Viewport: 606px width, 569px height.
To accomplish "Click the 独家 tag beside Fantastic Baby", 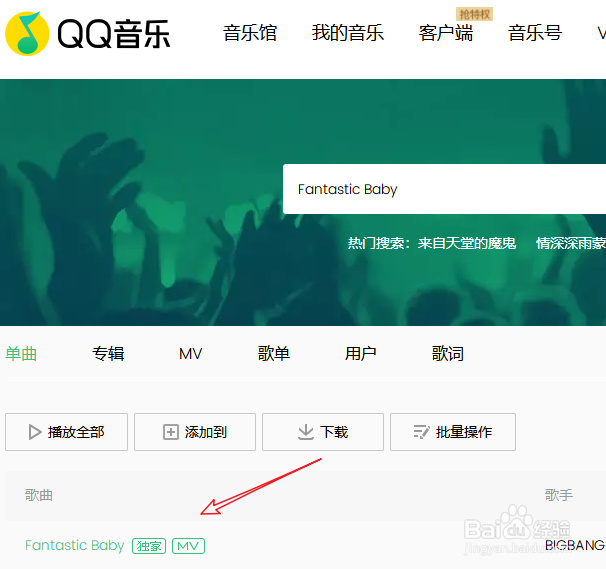I will point(149,546).
